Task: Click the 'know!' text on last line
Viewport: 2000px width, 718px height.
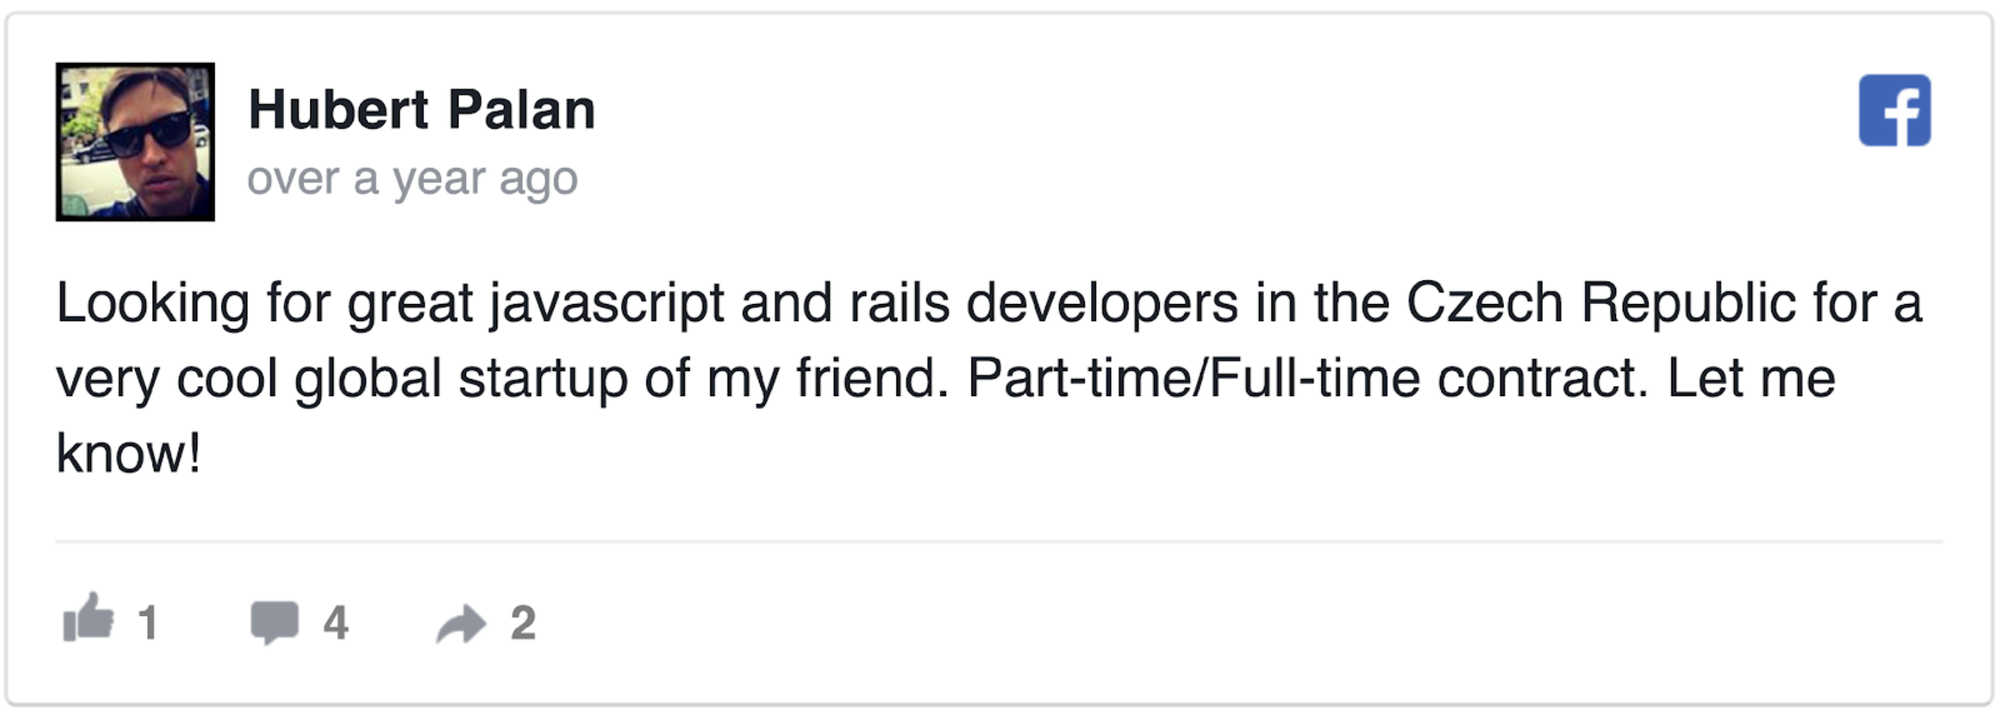Action: point(128,454)
